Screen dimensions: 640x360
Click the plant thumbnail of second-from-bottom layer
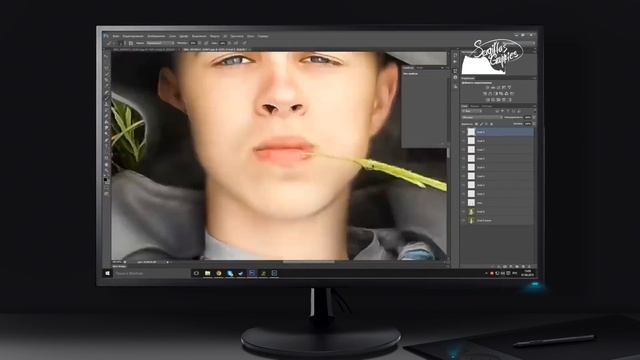tap(471, 211)
